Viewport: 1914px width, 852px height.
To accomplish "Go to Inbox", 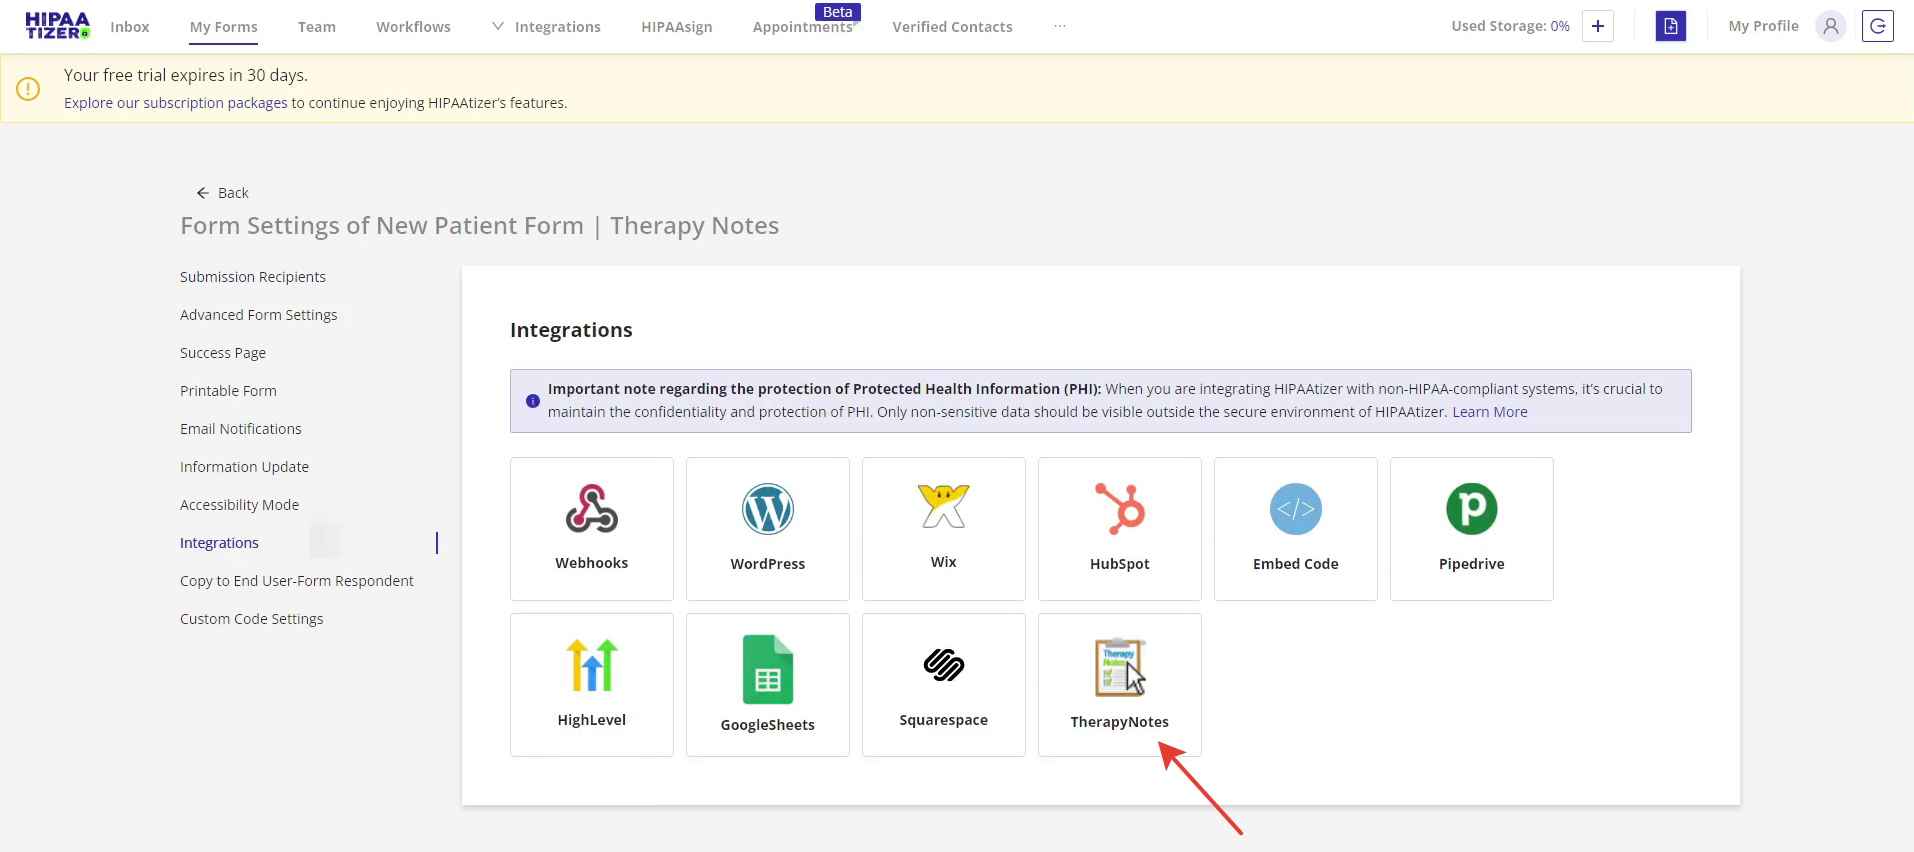I will pos(130,27).
